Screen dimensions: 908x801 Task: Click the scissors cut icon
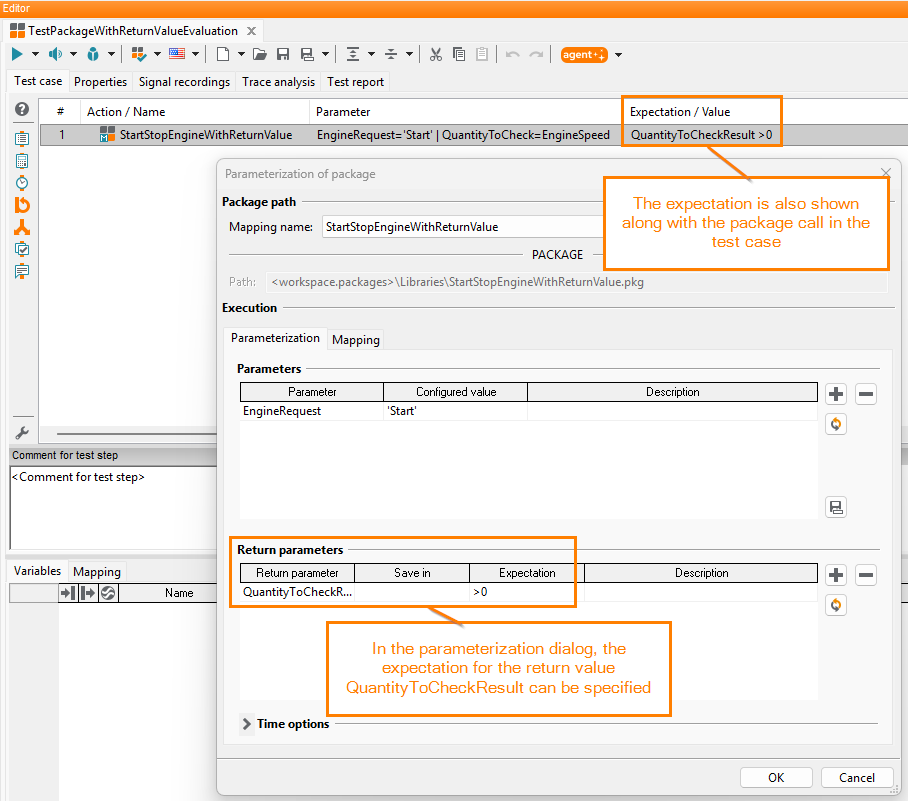pos(435,54)
